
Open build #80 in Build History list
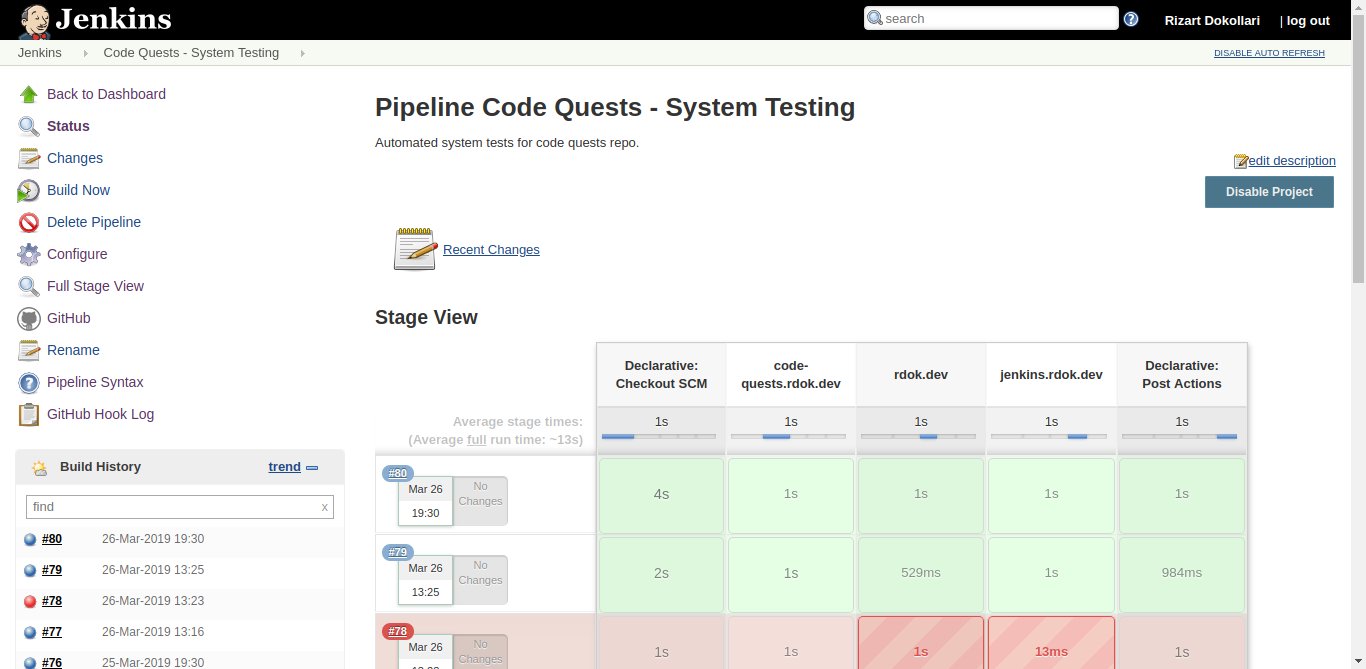click(52, 539)
